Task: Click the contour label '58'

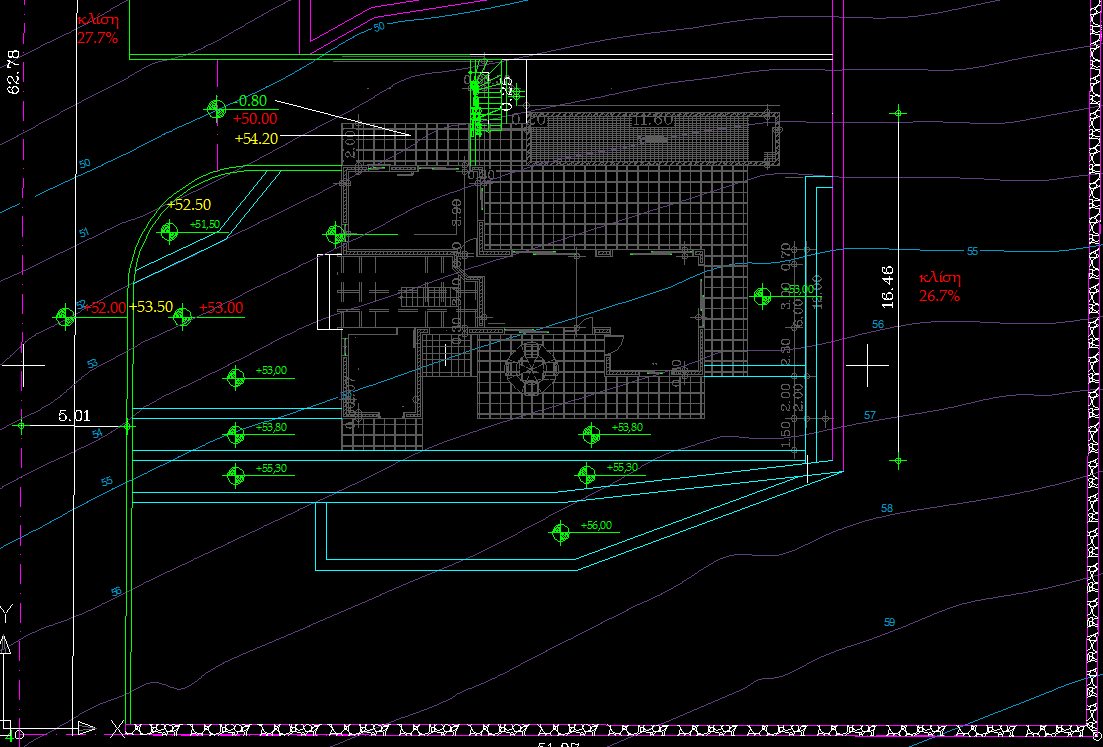Action: pyautogui.click(x=887, y=508)
